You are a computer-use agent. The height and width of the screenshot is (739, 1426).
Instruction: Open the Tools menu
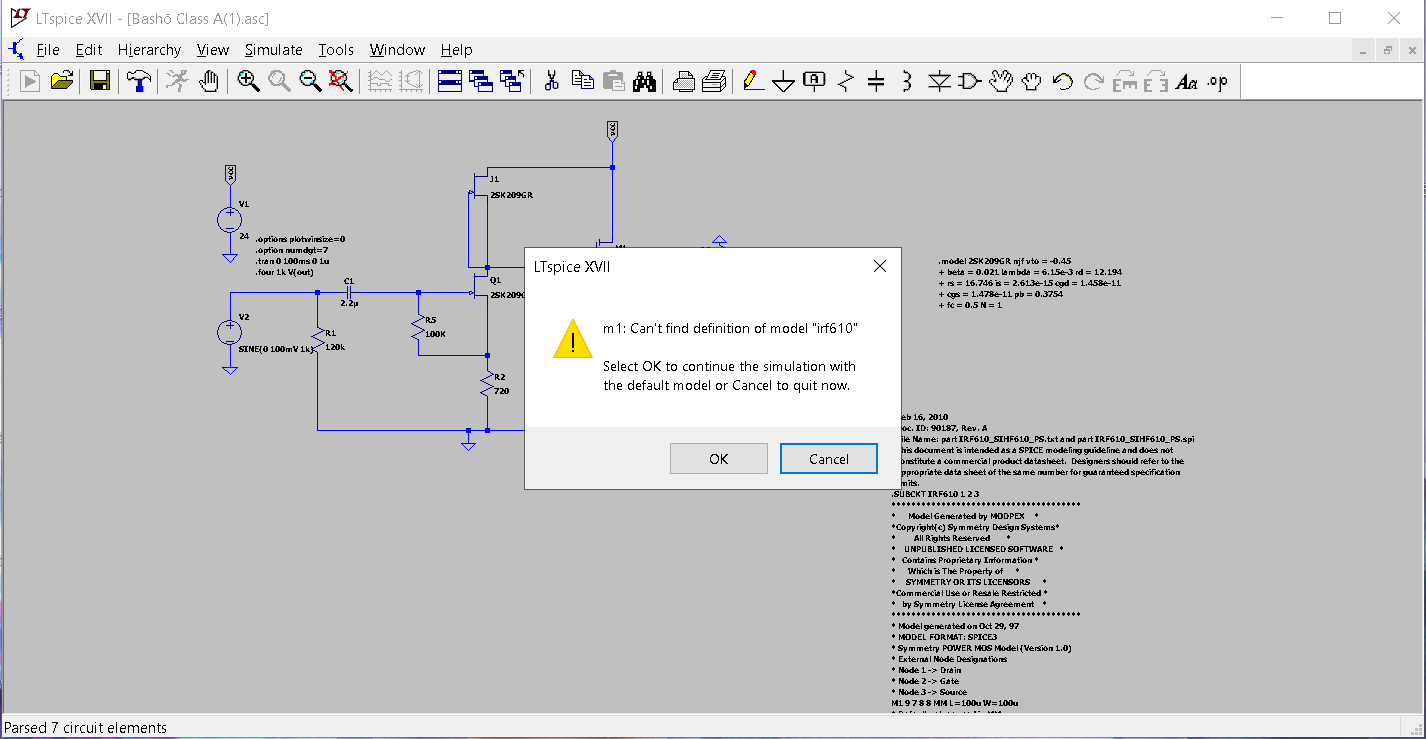[336, 50]
